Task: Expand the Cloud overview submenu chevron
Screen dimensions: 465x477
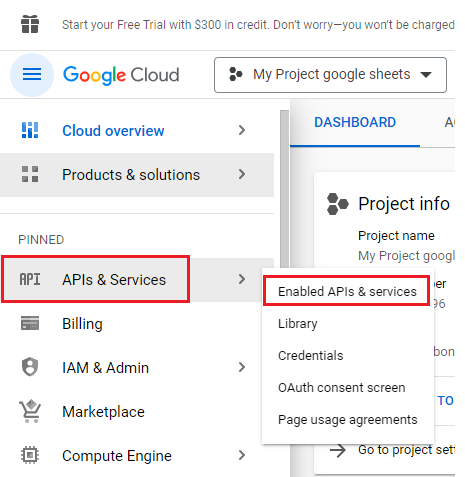Action: tap(242, 130)
